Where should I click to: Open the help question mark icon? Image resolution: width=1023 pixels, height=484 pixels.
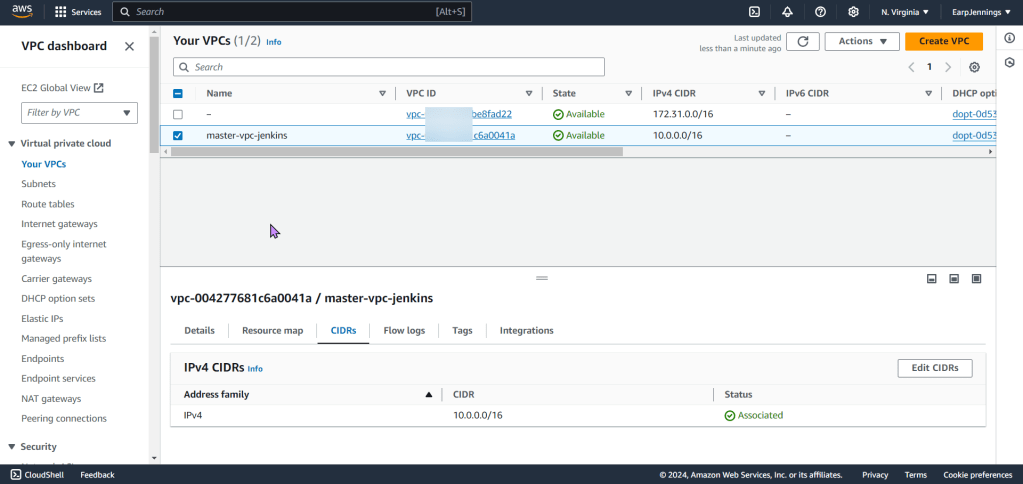tap(820, 12)
